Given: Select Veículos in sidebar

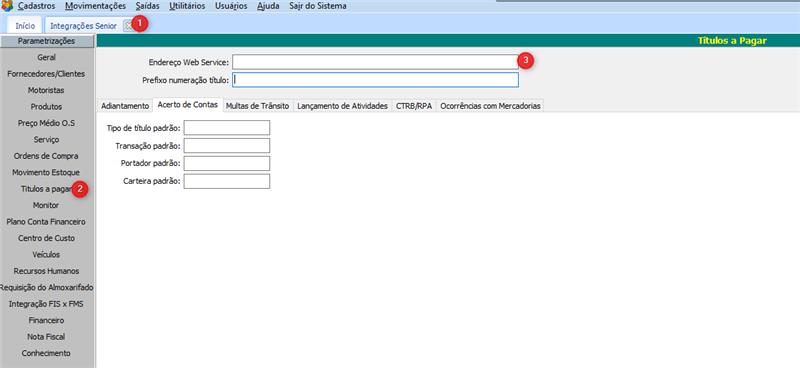Looking at the screenshot, I should pyautogui.click(x=46, y=254).
